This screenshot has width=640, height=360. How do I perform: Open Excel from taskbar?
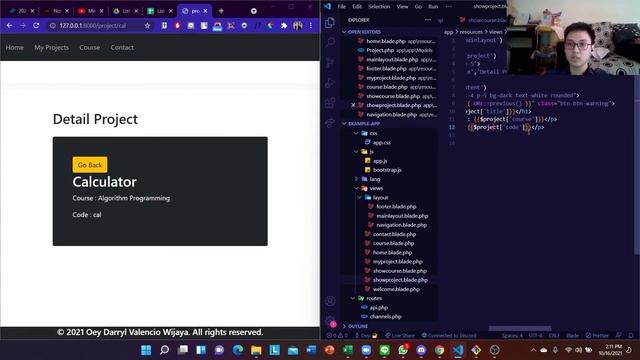(x=348, y=350)
